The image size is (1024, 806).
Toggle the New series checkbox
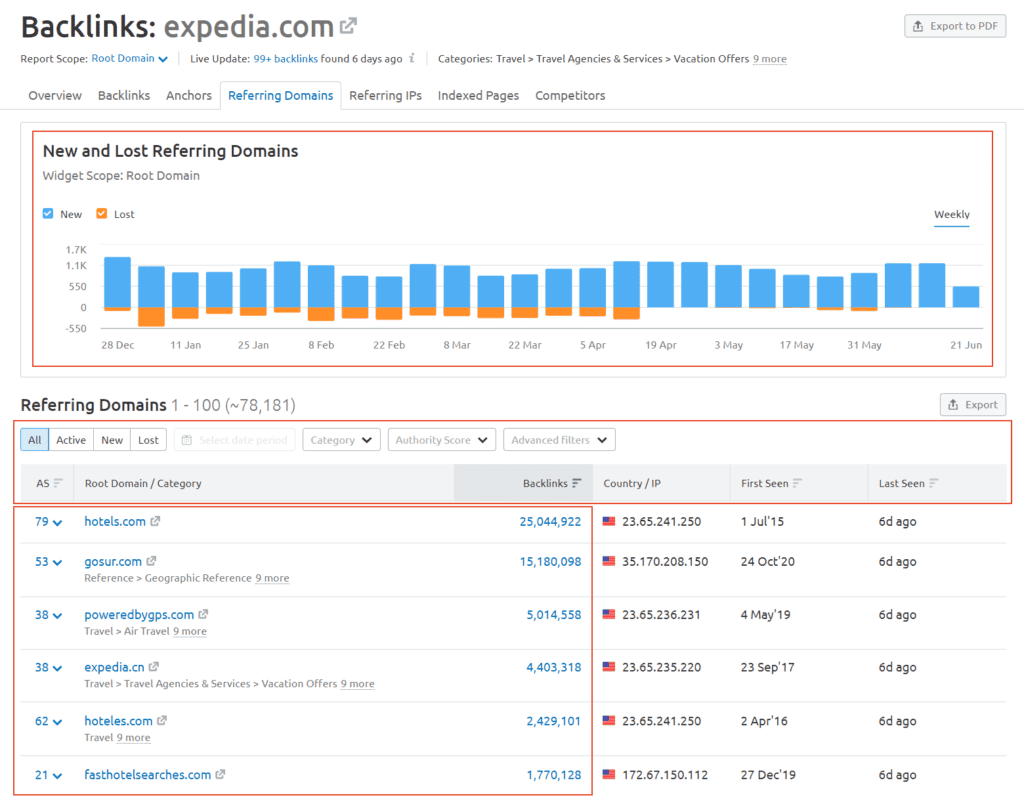(48, 214)
